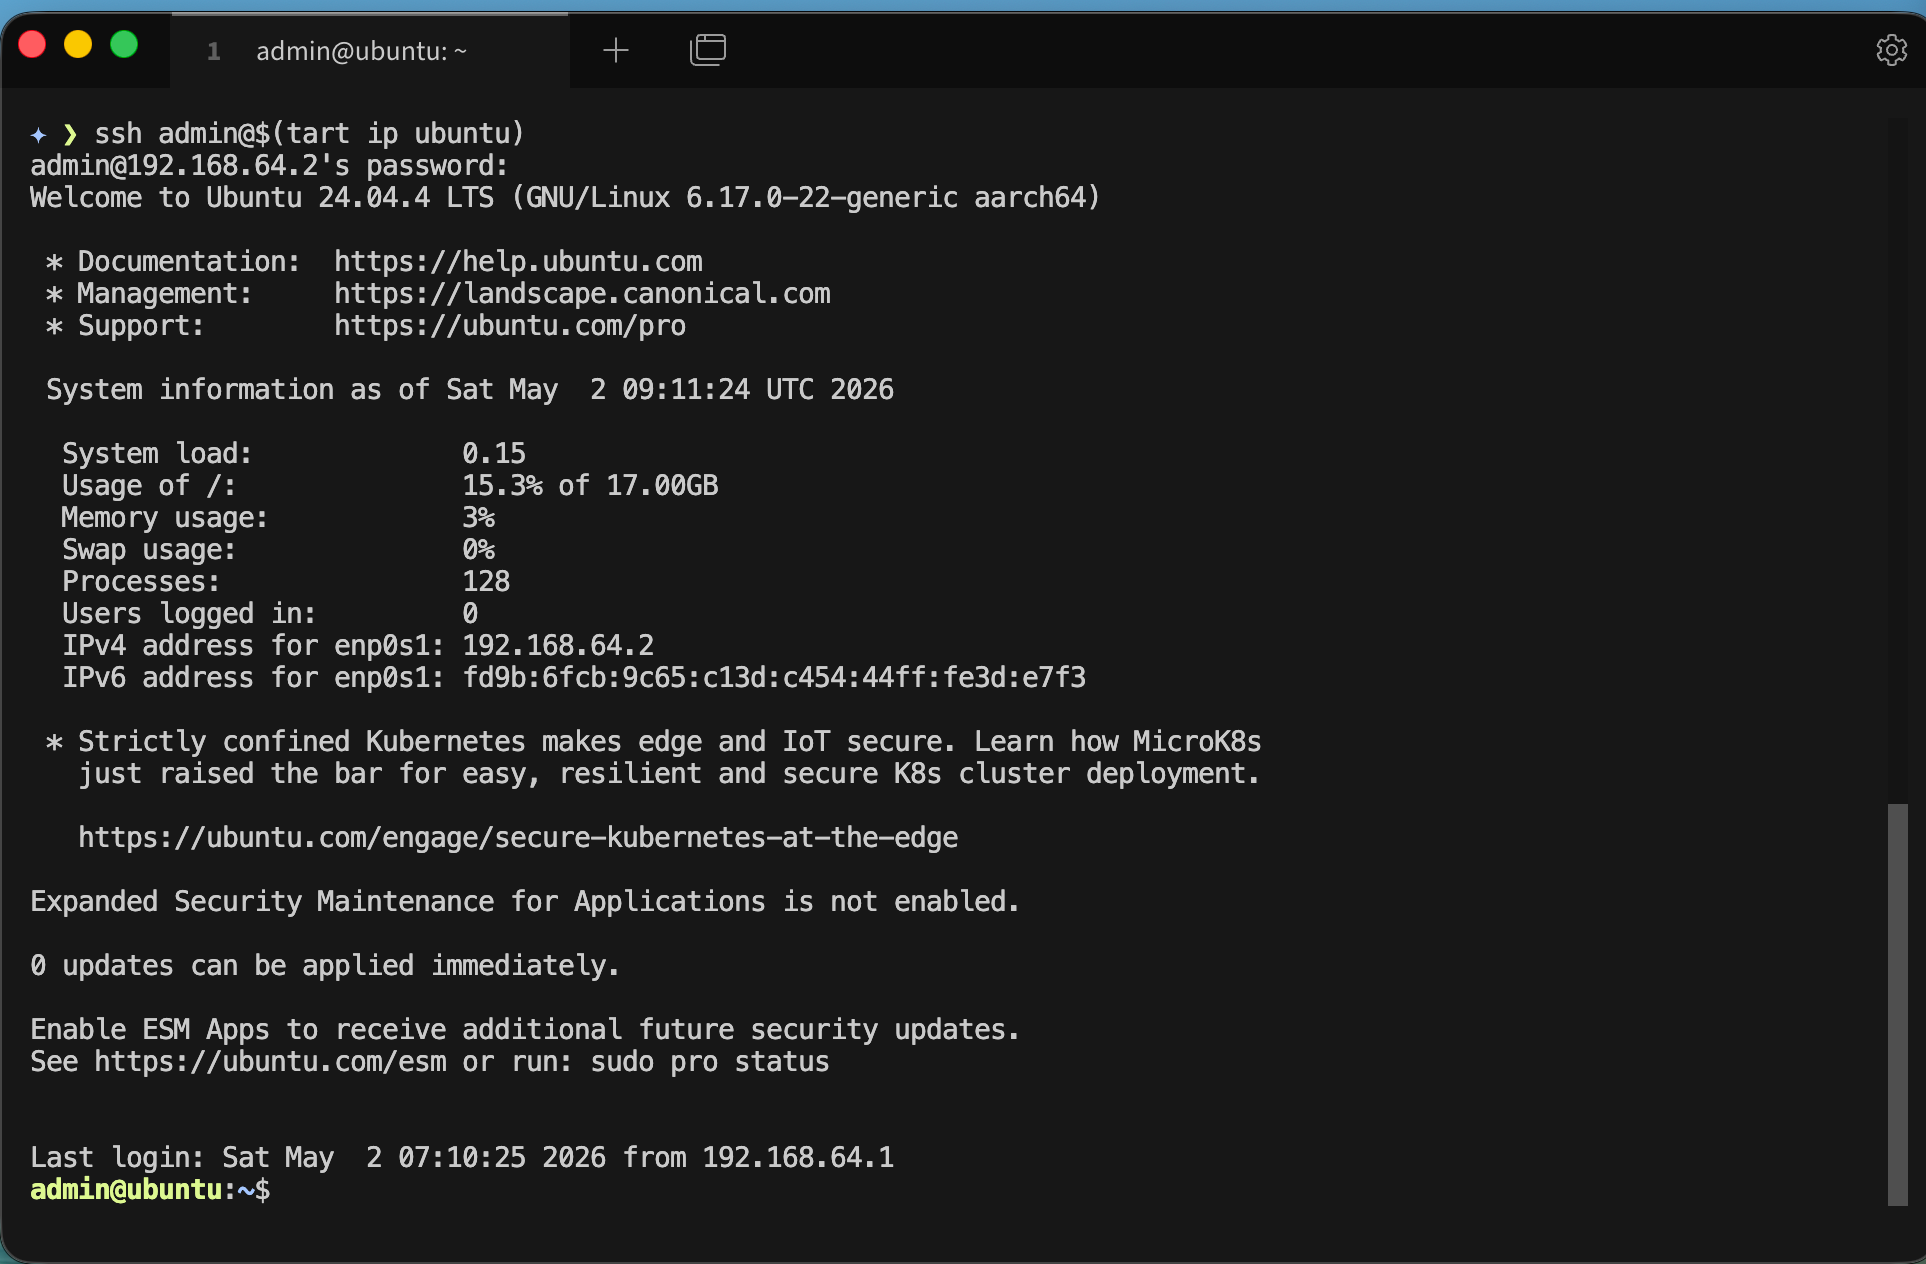Click the Enable ESM Apps line
1926x1264 pixels.
coord(525,1030)
